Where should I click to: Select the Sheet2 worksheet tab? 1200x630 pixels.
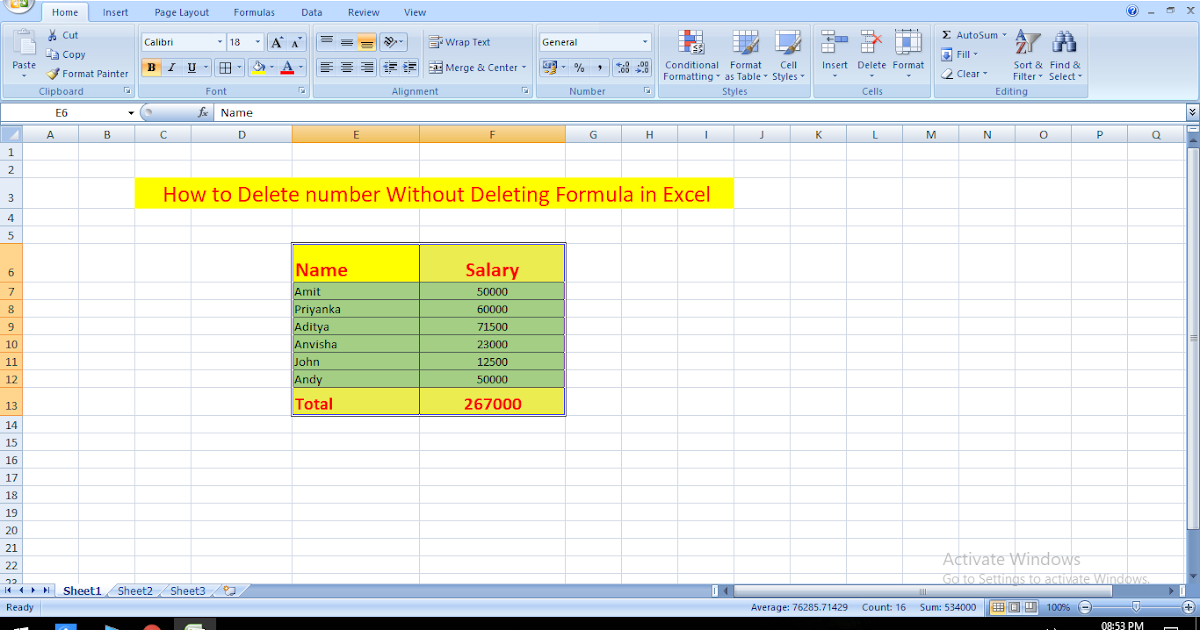pyautogui.click(x=135, y=591)
